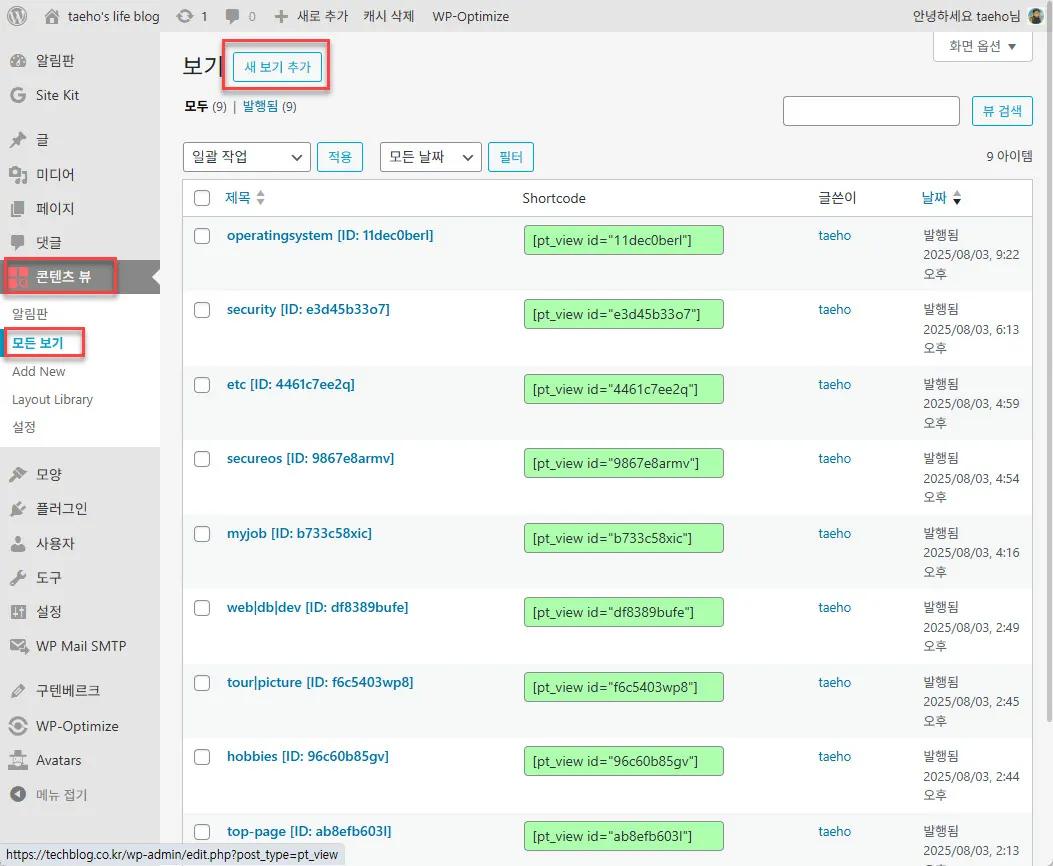
Task: Tick the checkbox for the security view
Action: [202, 310]
